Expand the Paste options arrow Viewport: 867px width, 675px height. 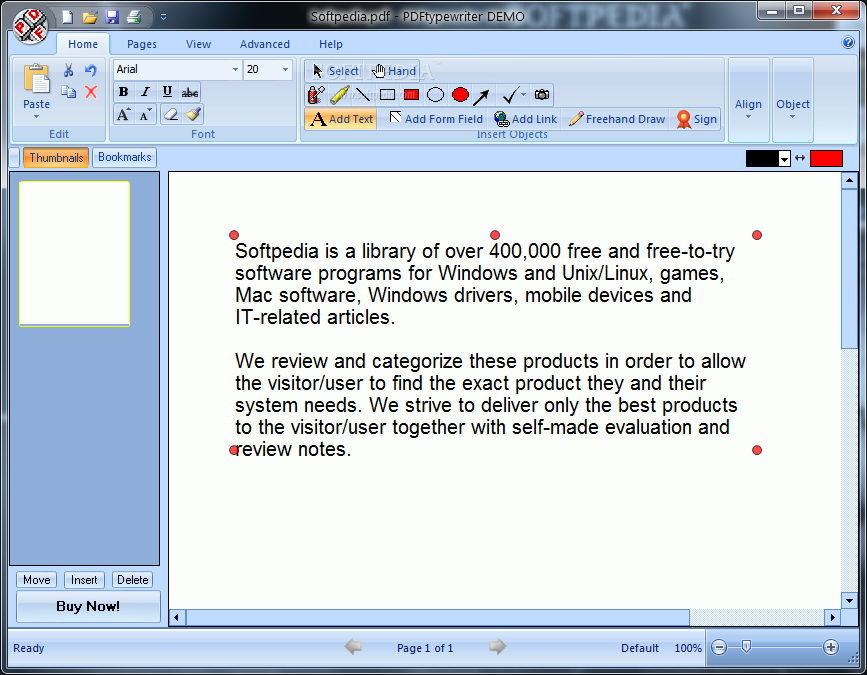coord(36,117)
